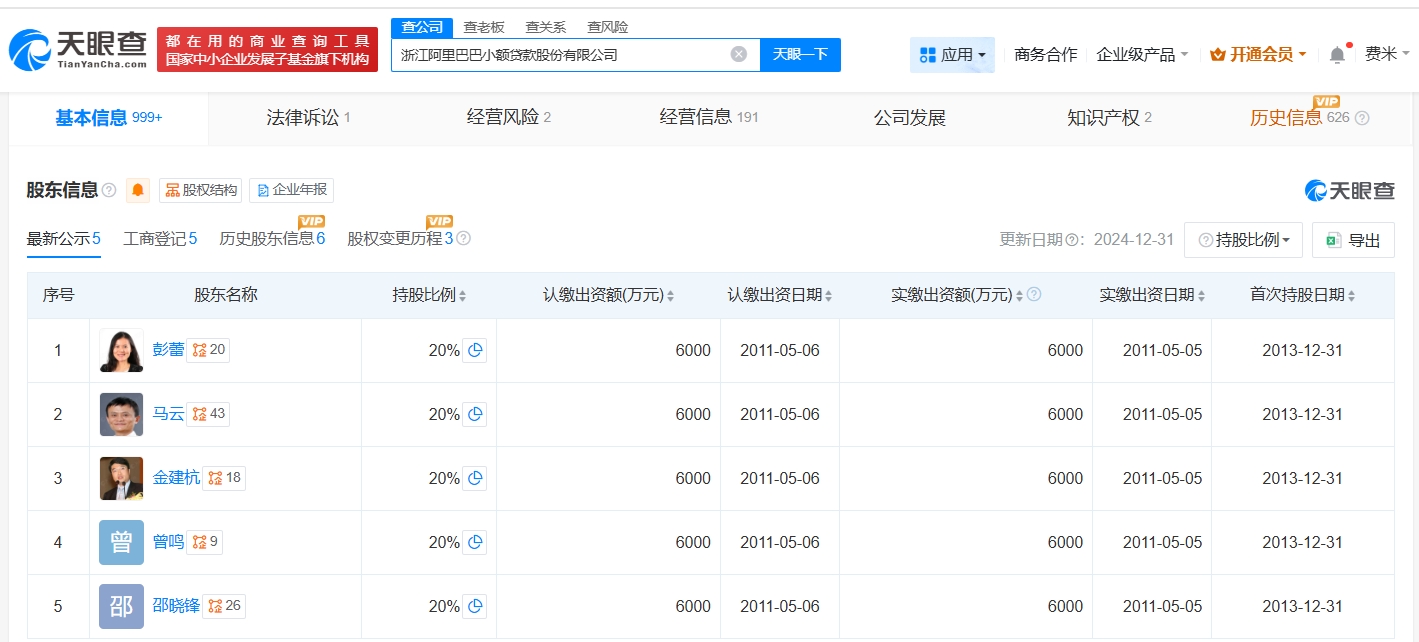Open pie chart icon for 马云's shareholding
The width and height of the screenshot is (1419, 642).
pos(475,414)
